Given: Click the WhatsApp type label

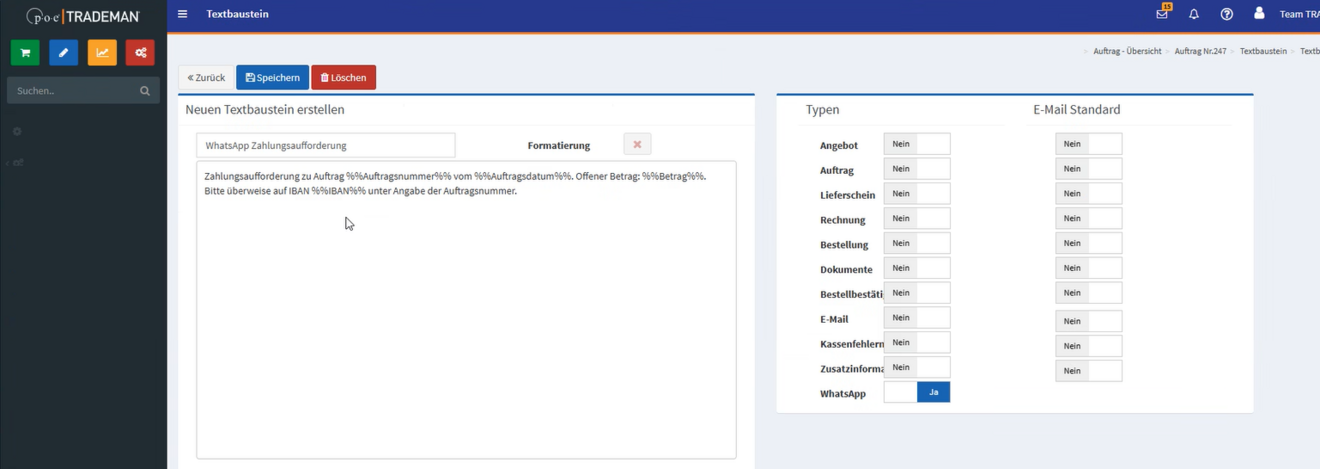Looking at the screenshot, I should pyautogui.click(x=843, y=394).
